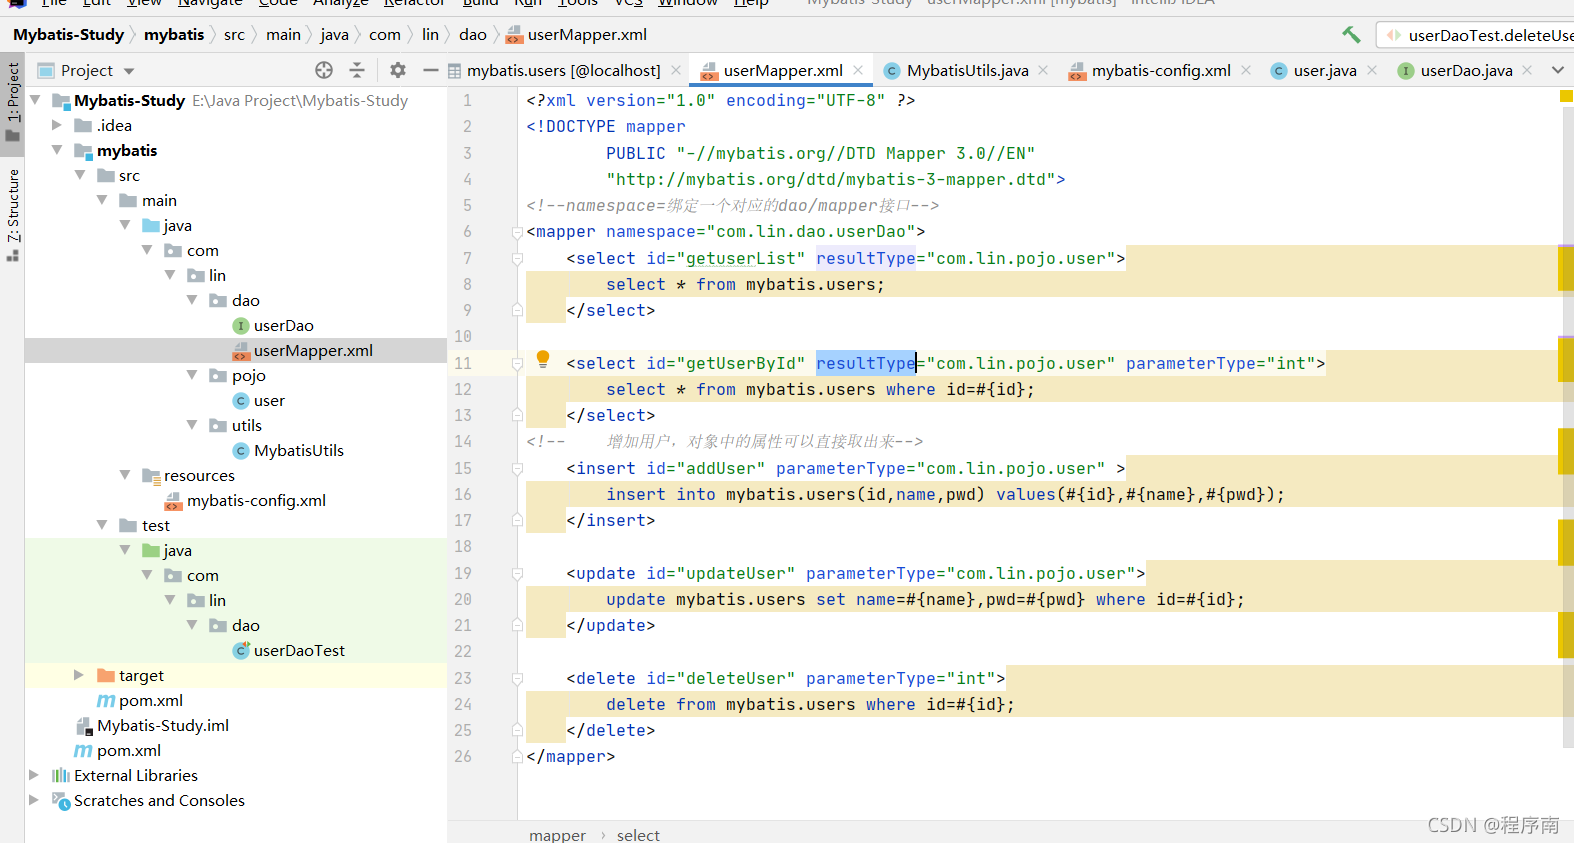Fold the insert block at line 15

pyautogui.click(x=517, y=468)
